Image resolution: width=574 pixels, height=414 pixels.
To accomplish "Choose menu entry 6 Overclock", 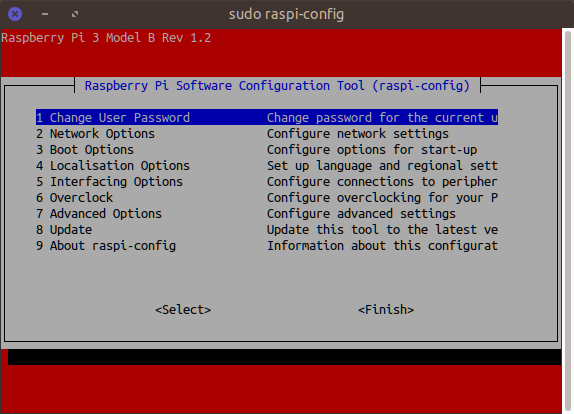I will click(x=267, y=198).
